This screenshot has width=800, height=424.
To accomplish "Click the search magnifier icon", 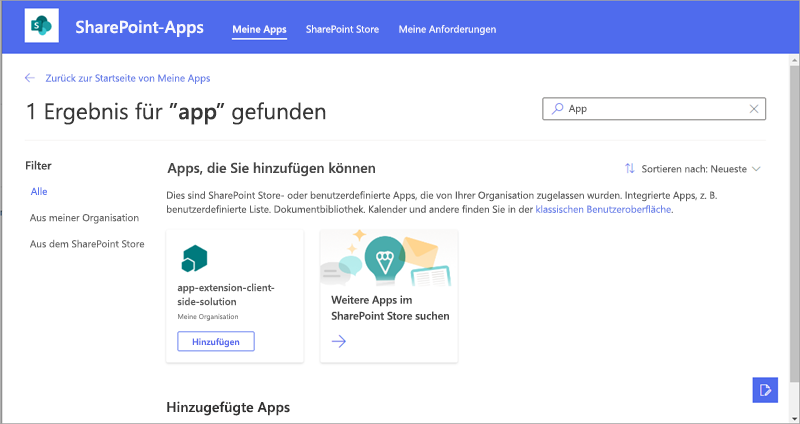I will (x=558, y=108).
